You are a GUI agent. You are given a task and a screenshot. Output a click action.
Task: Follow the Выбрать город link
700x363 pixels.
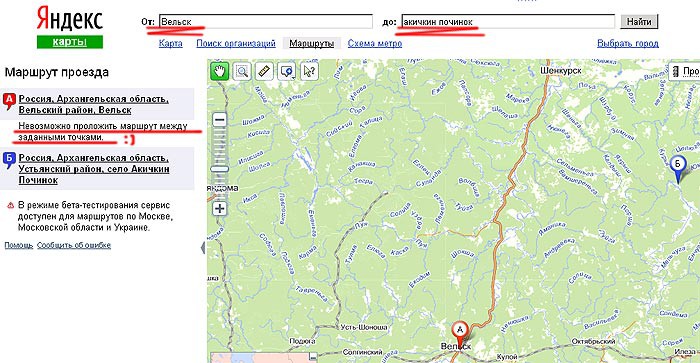(628, 43)
